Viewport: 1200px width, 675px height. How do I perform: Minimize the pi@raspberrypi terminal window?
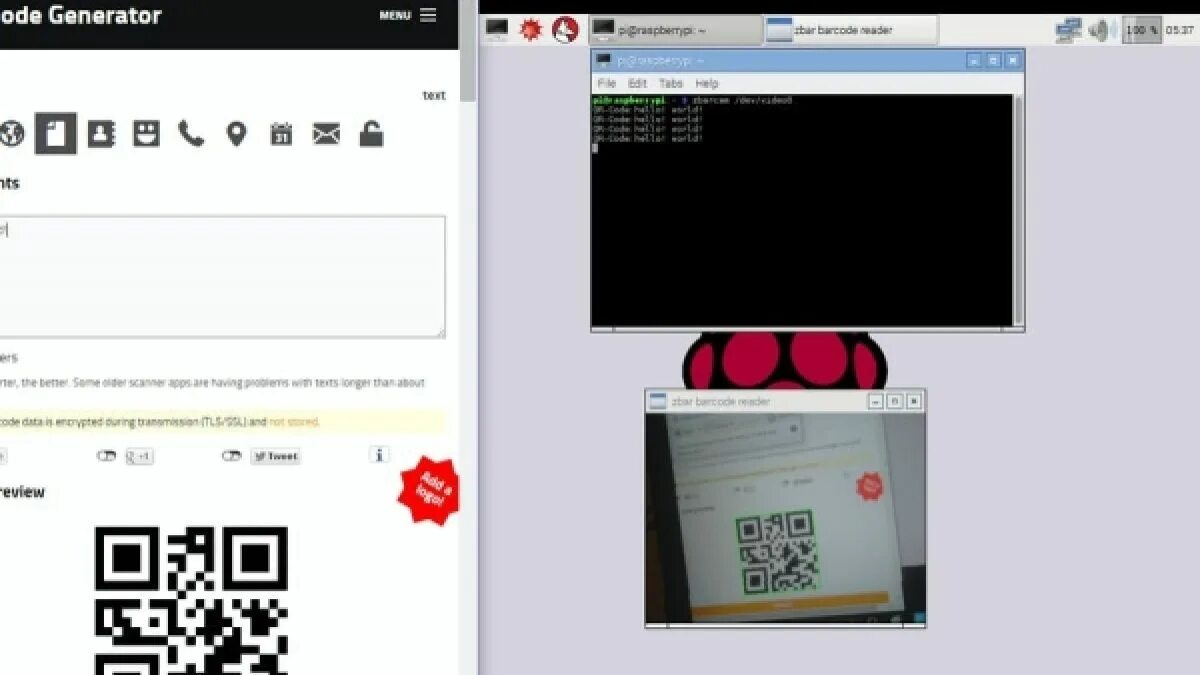[x=974, y=60]
